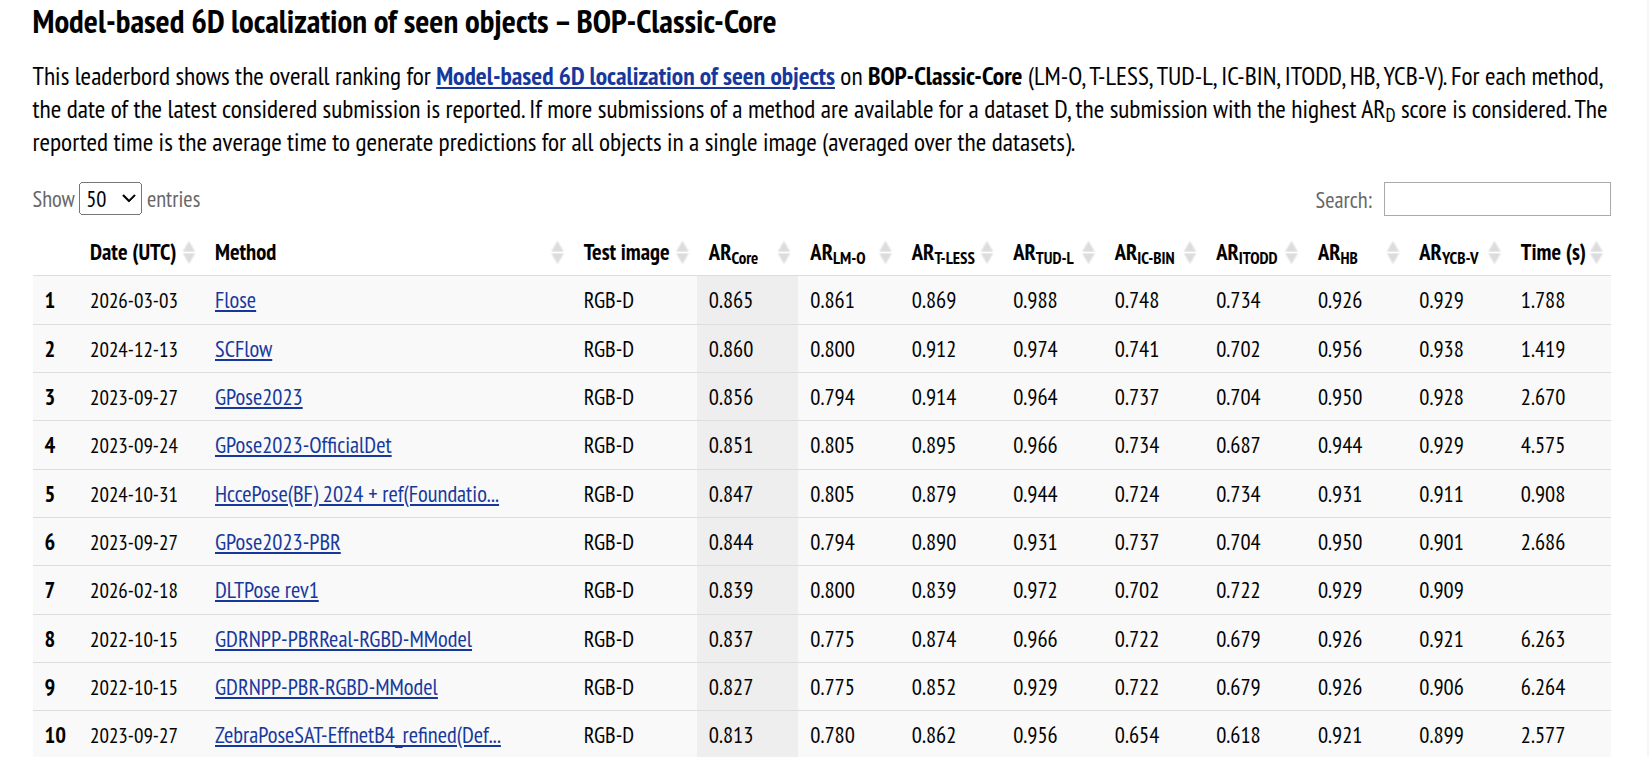Click the sort arrows beside AR TUD-L
Screen dimensions: 1649x757
1090,253
